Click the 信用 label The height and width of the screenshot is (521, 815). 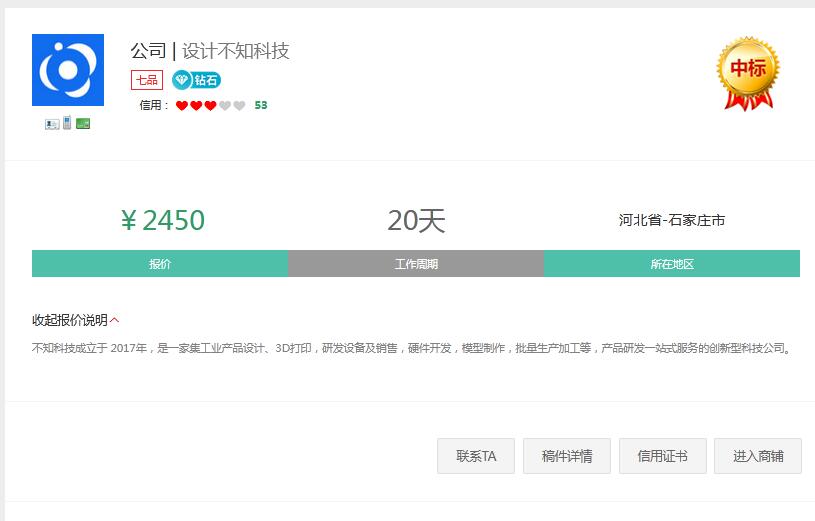point(154,105)
